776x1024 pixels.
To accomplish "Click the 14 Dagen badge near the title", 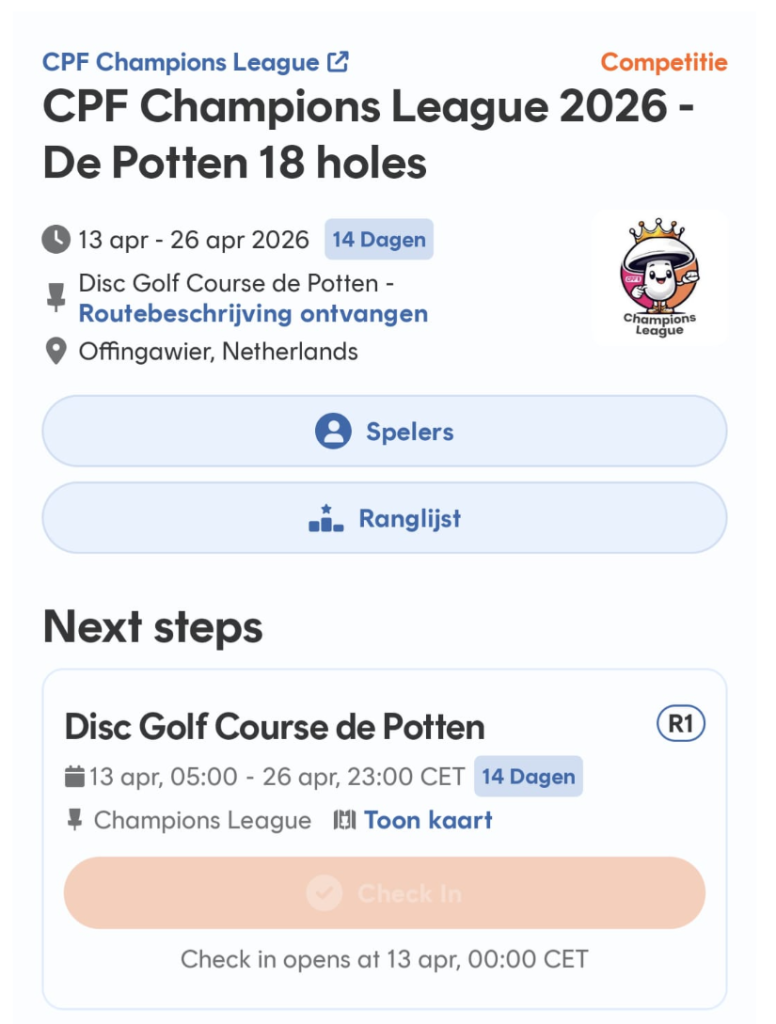I will pos(379,240).
